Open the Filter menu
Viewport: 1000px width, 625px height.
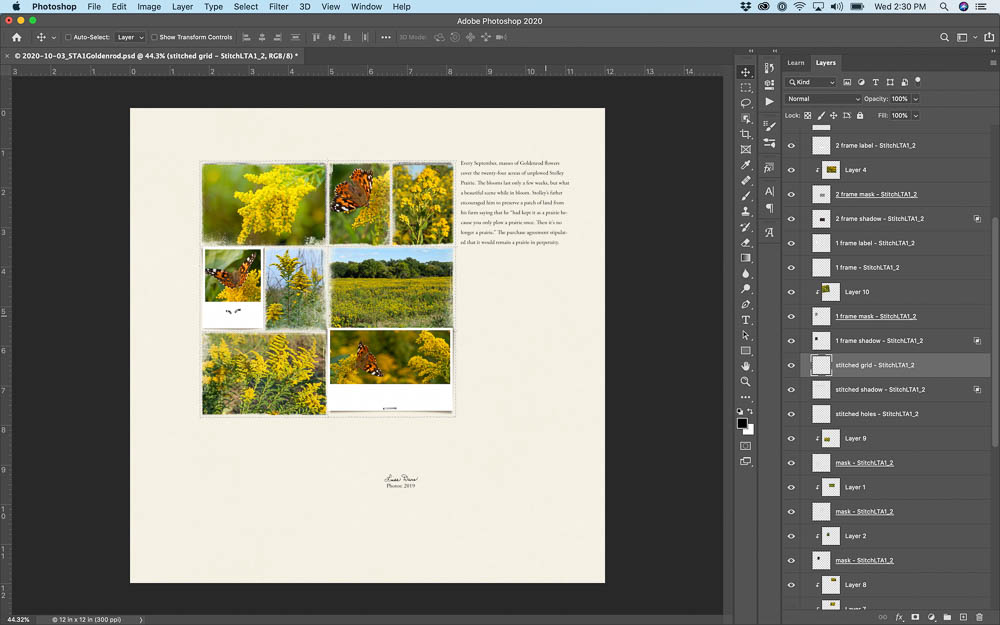coord(278,6)
